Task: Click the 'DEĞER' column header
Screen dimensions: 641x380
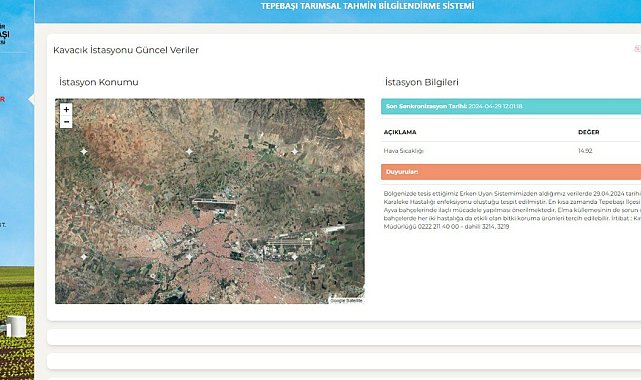Action: pos(589,132)
